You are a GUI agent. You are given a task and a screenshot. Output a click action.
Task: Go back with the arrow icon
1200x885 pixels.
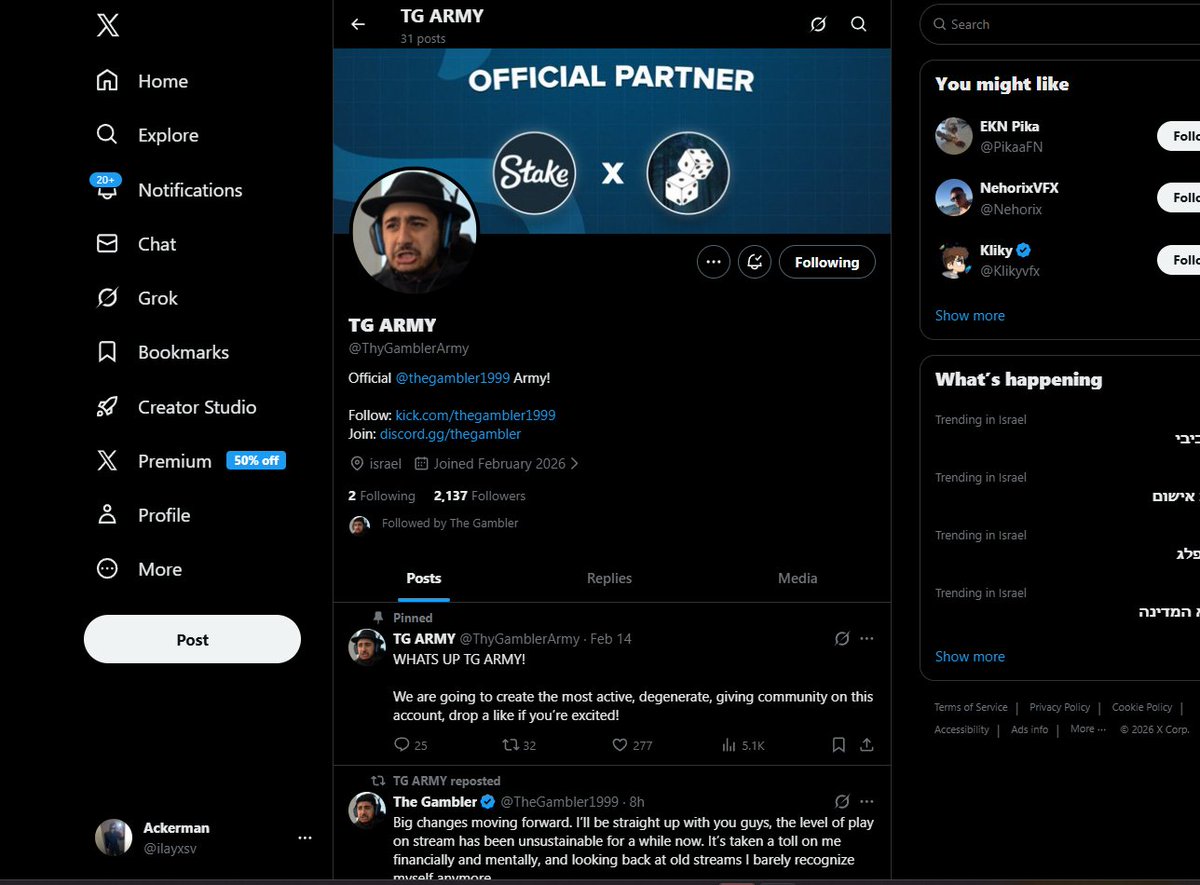(358, 24)
